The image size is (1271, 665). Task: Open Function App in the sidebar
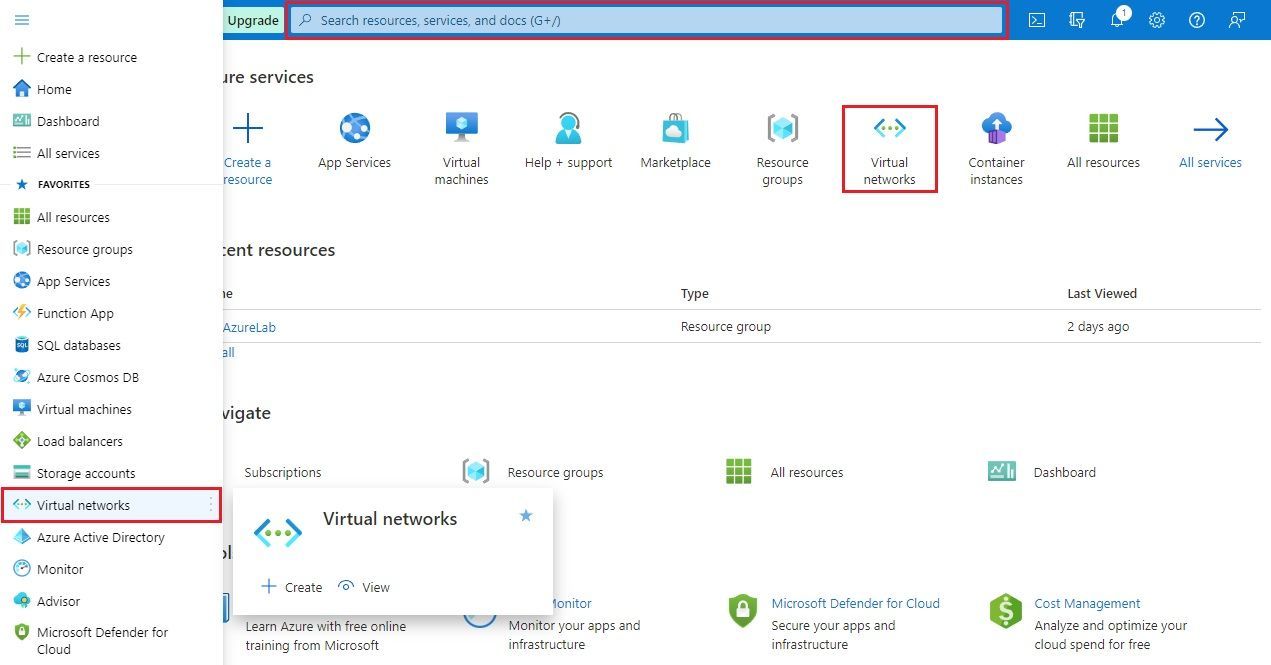tap(75, 313)
